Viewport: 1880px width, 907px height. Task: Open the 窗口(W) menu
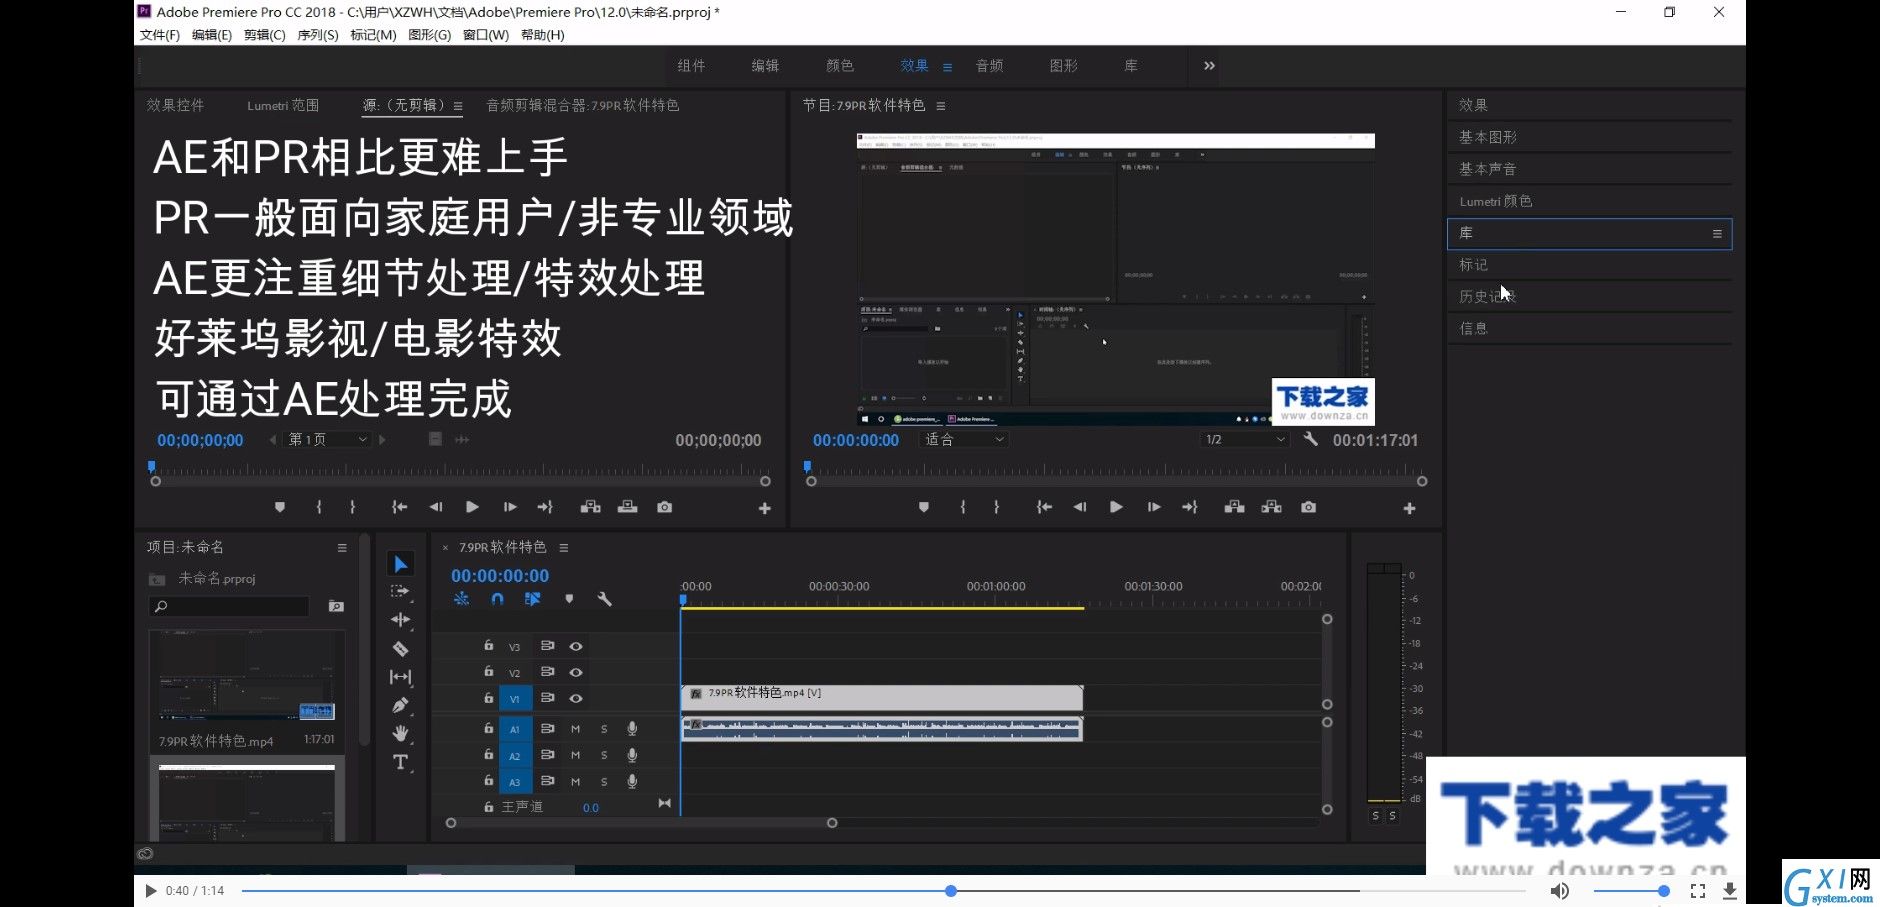486,35
